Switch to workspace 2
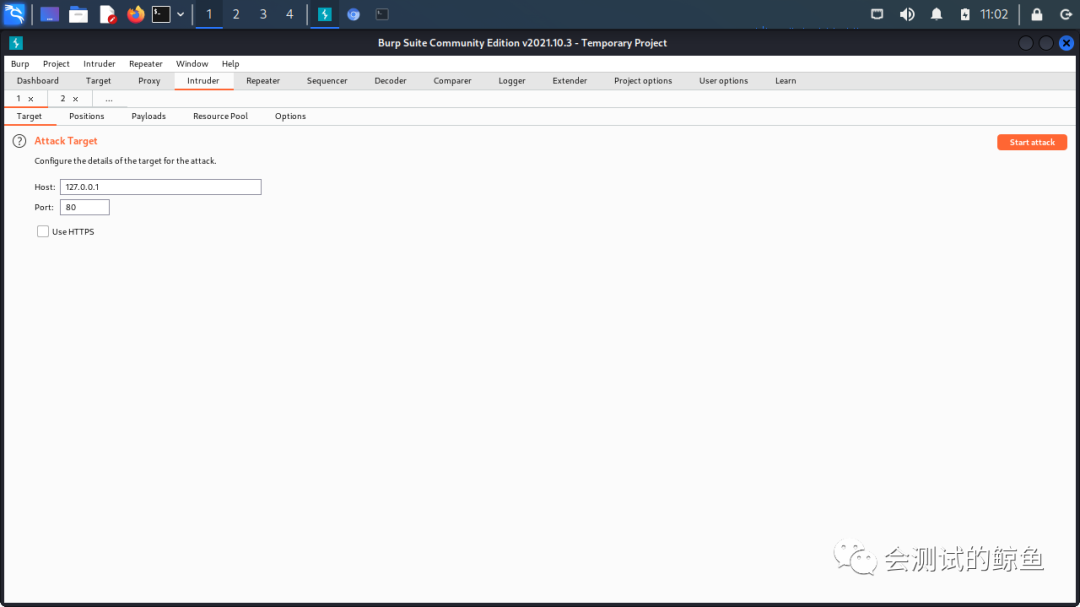The width and height of the screenshot is (1080, 607). (x=236, y=14)
